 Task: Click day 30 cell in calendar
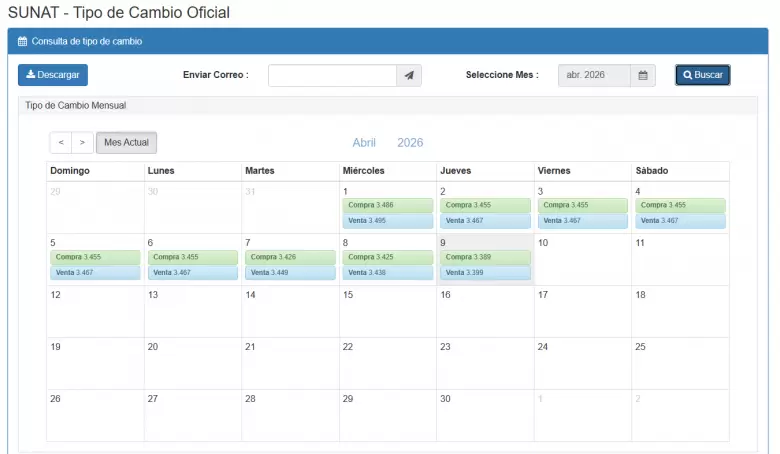click(x=485, y=415)
